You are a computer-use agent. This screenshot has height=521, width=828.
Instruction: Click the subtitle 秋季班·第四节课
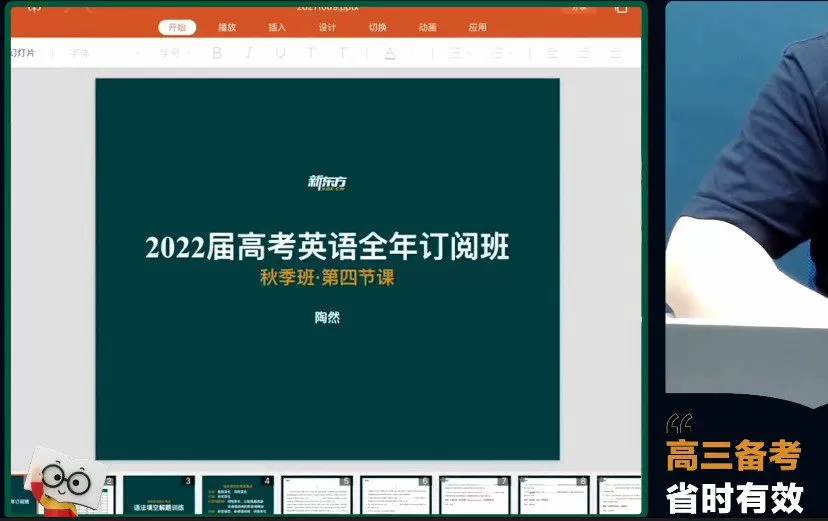327,278
